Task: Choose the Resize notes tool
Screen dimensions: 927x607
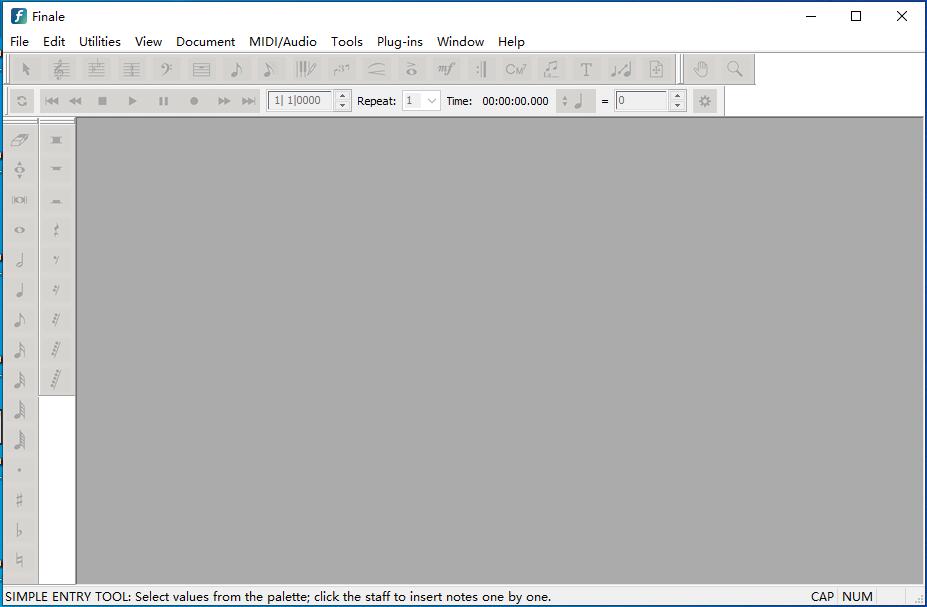Action: tap(621, 69)
